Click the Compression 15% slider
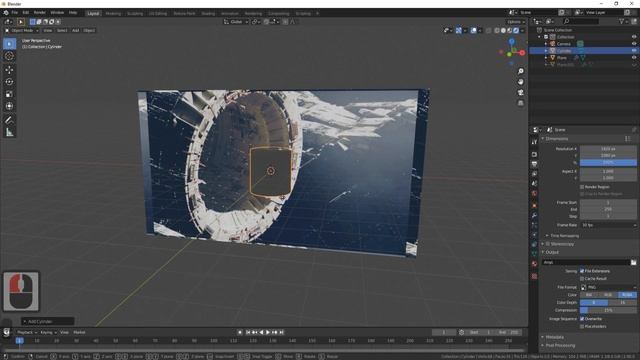 (608, 310)
